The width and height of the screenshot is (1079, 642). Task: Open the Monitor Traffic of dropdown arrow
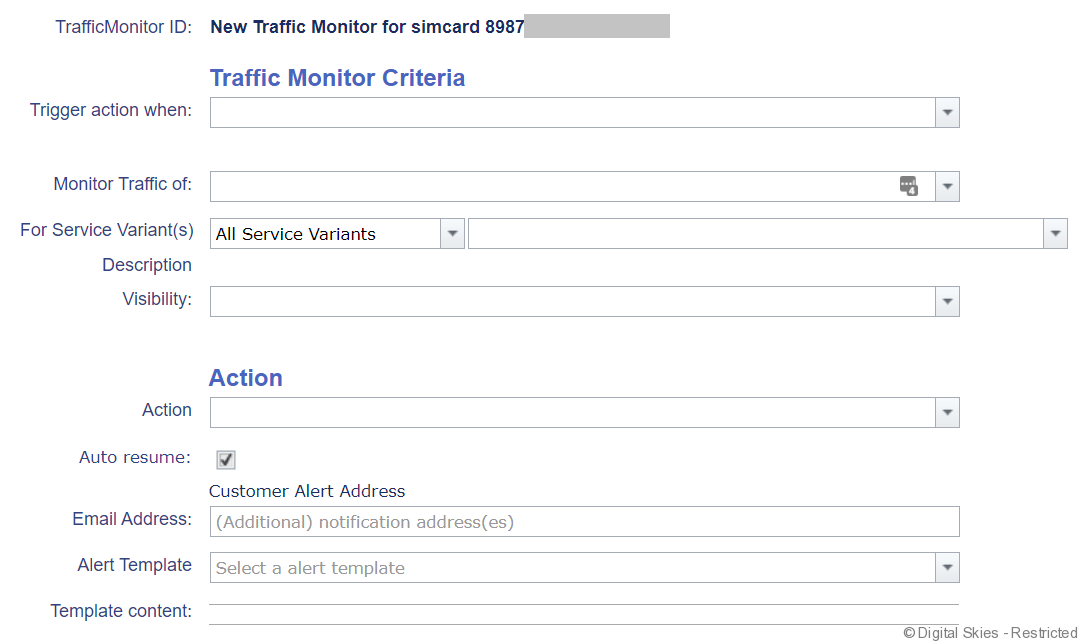coord(947,186)
